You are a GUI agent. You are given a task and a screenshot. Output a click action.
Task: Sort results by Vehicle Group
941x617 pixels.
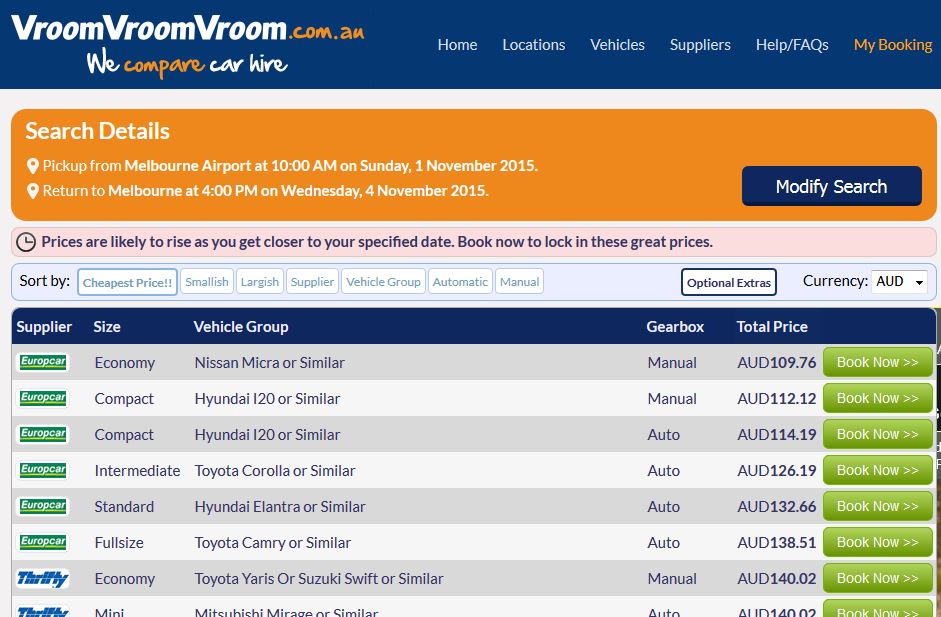coord(383,281)
